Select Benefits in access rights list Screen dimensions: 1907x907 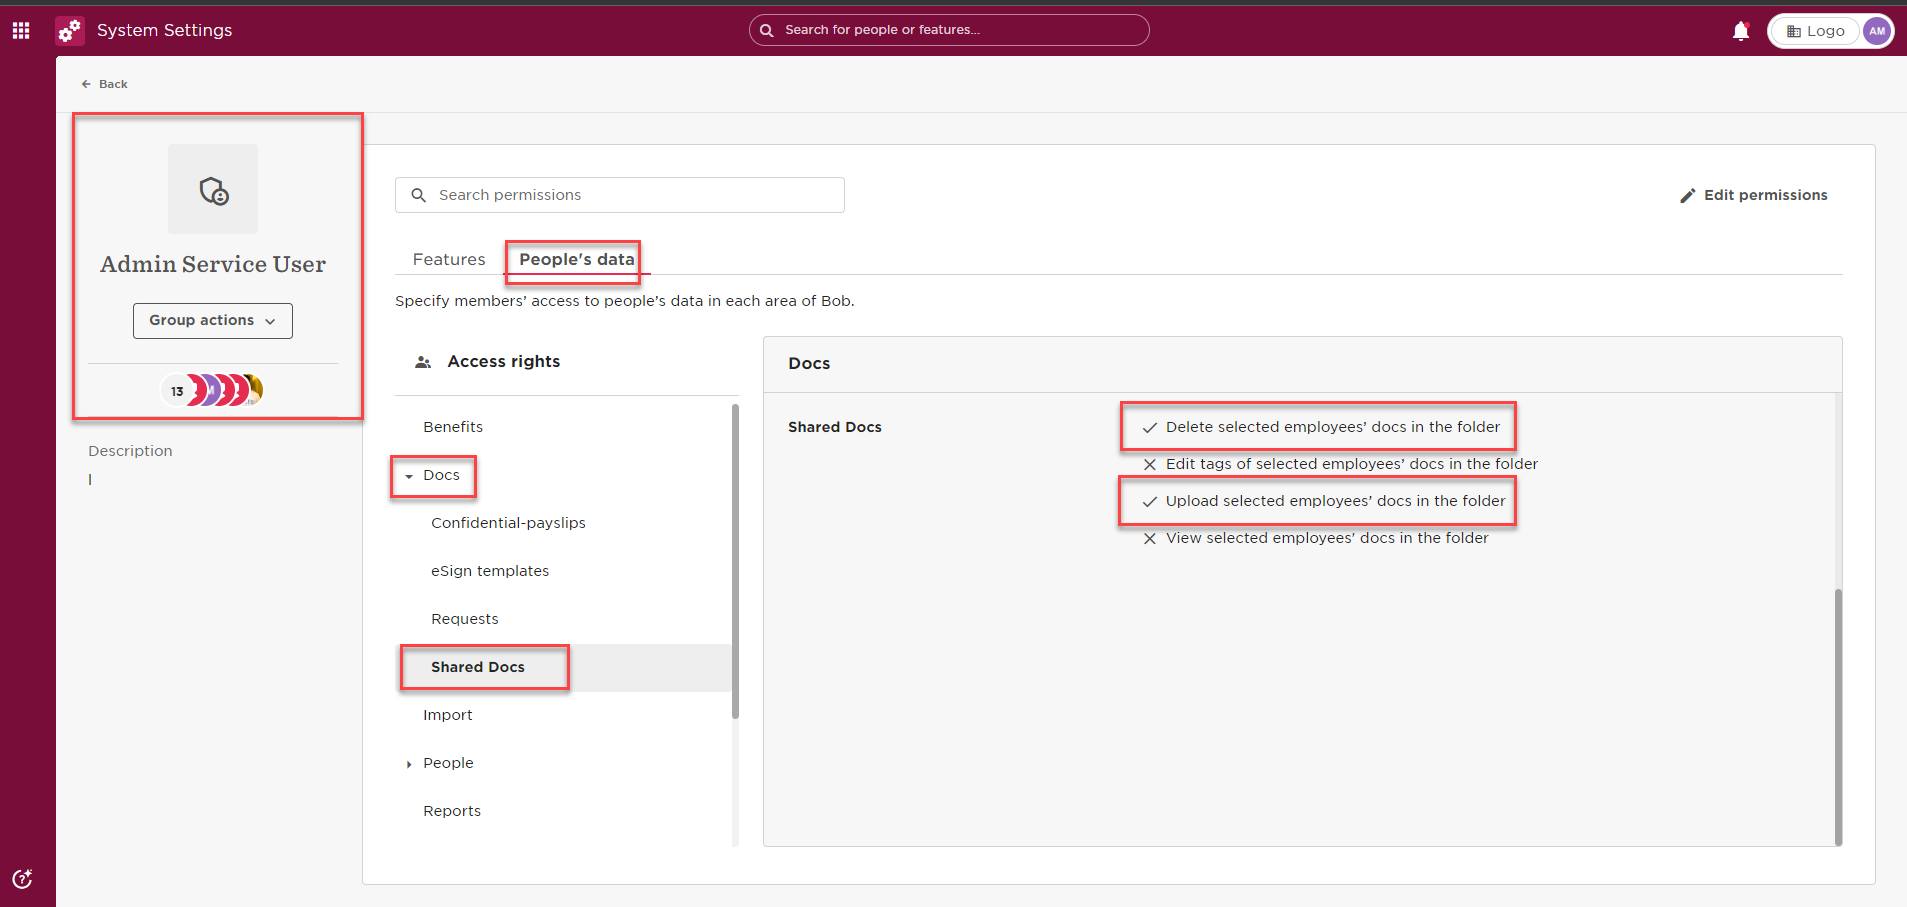[453, 427]
